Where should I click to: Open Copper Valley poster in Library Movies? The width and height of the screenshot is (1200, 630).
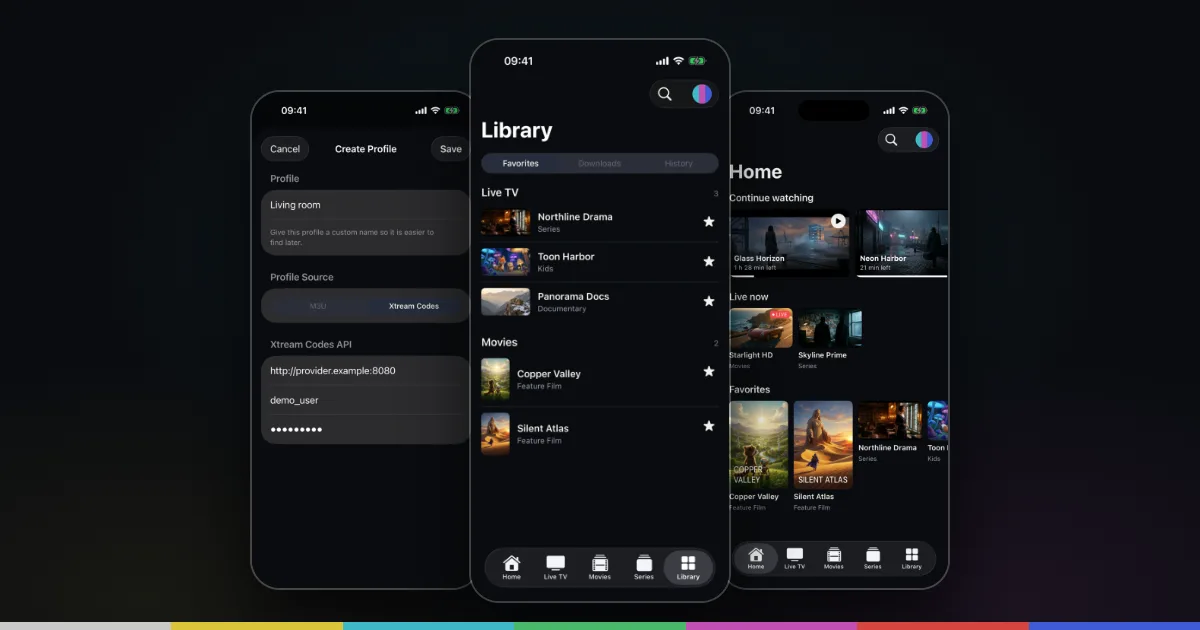tap(495, 380)
